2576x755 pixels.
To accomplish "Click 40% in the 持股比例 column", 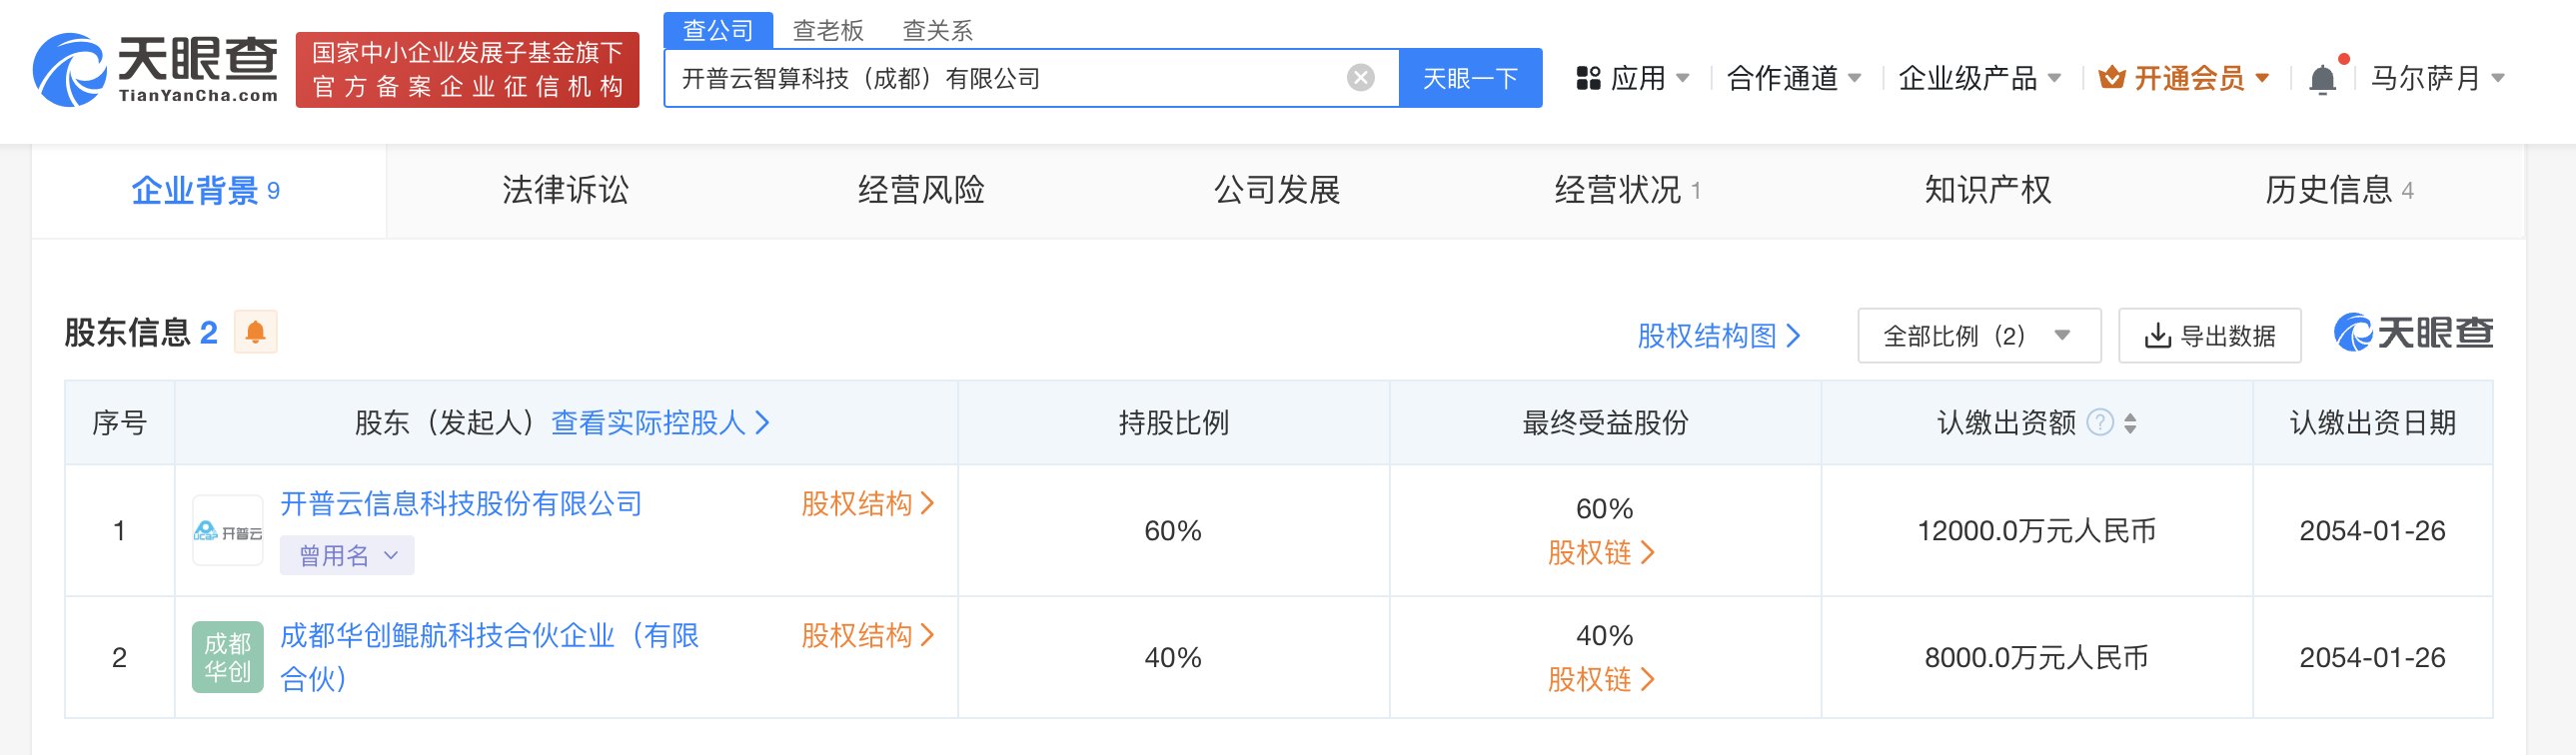I will (x=1173, y=657).
